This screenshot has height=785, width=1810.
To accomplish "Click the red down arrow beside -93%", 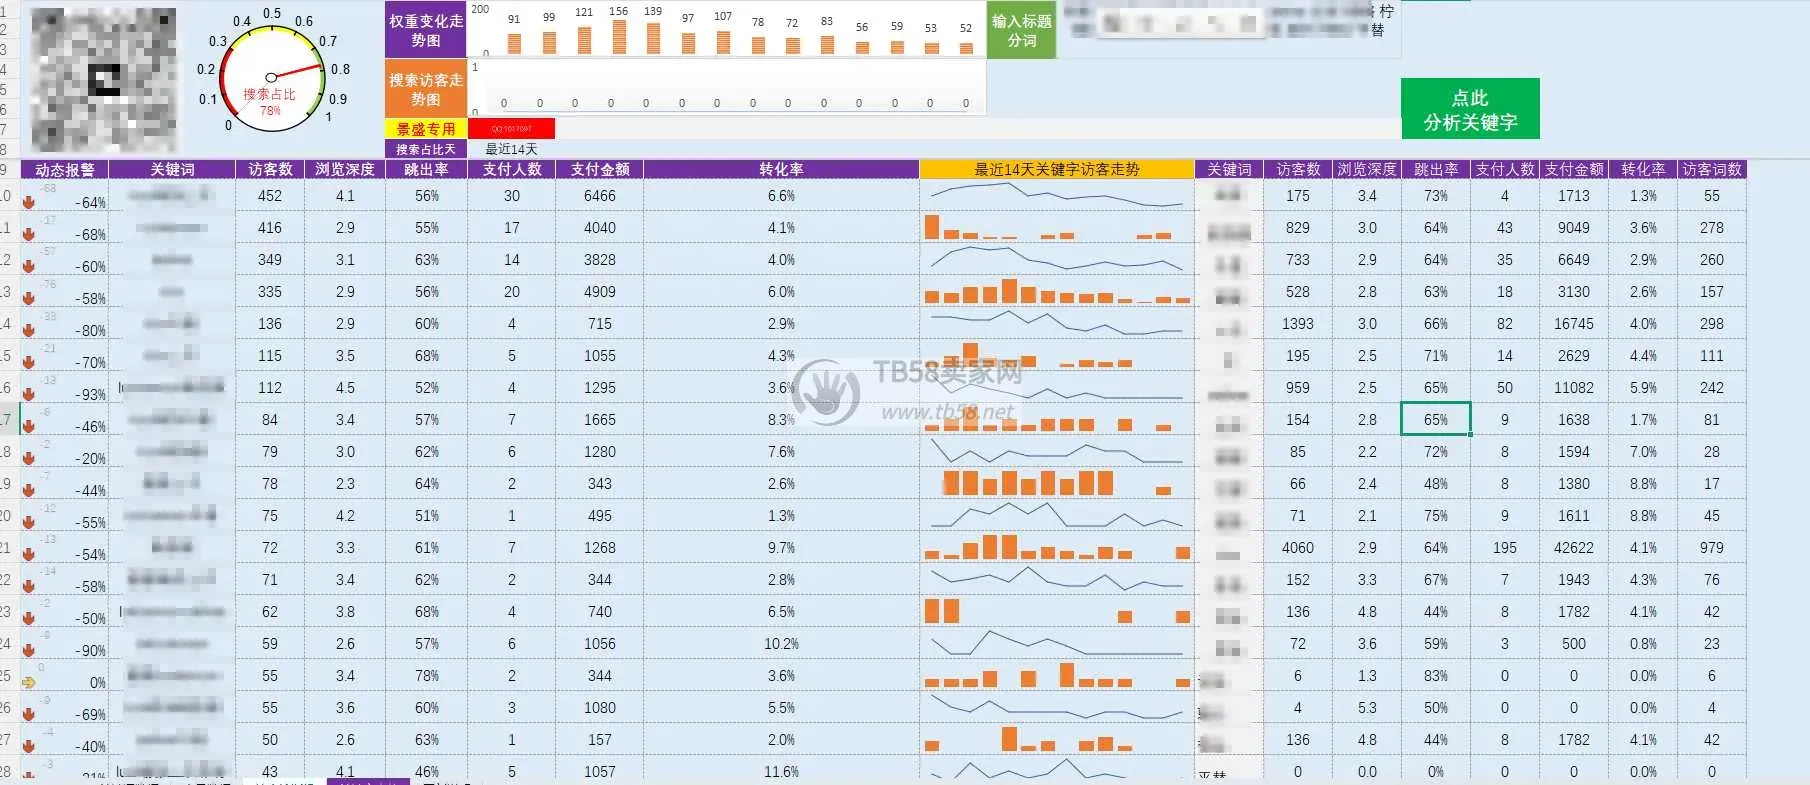I will [28, 394].
